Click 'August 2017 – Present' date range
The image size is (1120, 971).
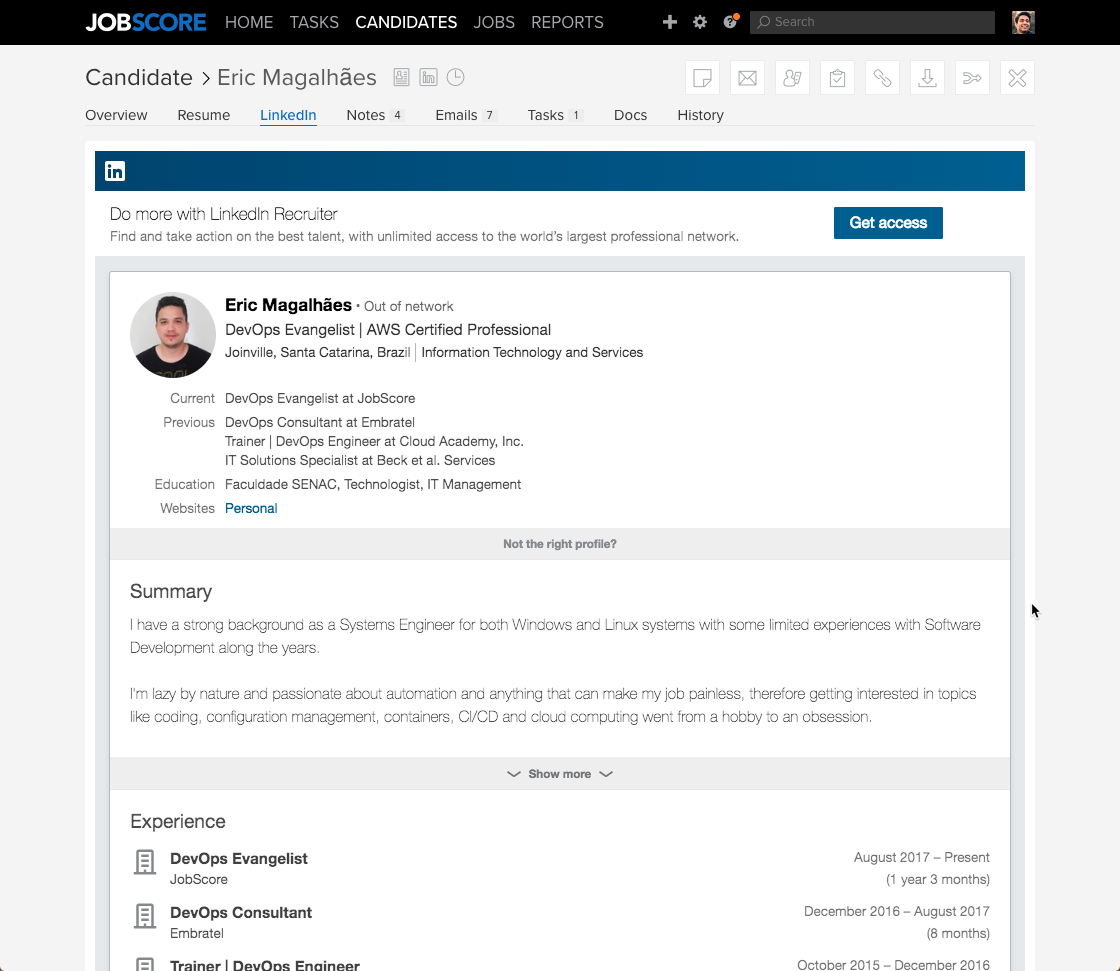tap(921, 857)
